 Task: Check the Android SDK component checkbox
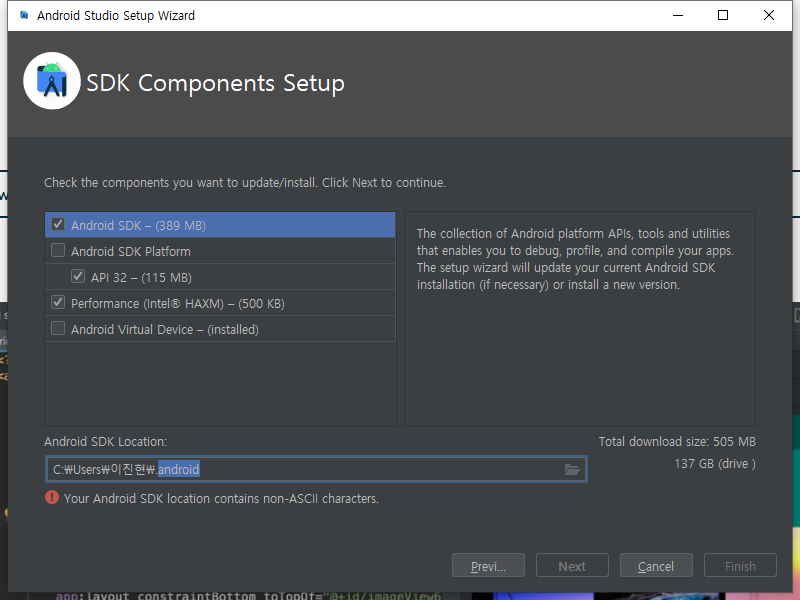(x=58, y=224)
